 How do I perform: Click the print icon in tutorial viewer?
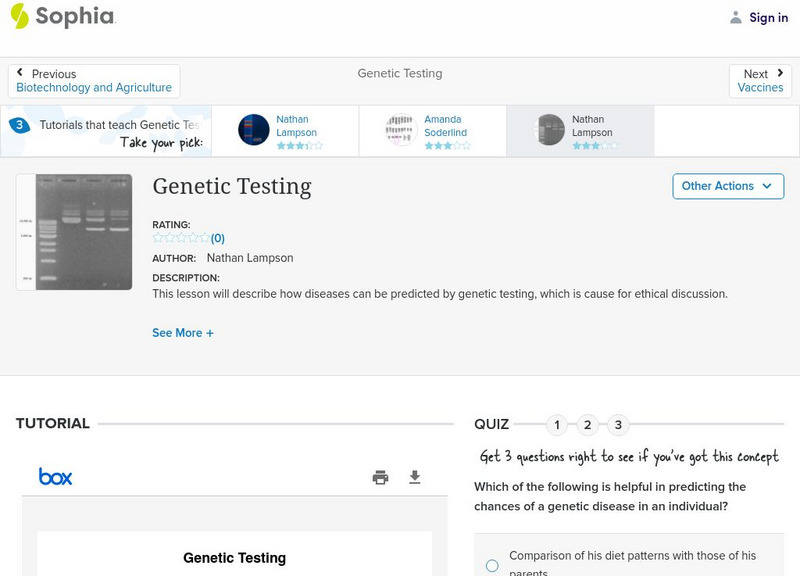[380, 477]
